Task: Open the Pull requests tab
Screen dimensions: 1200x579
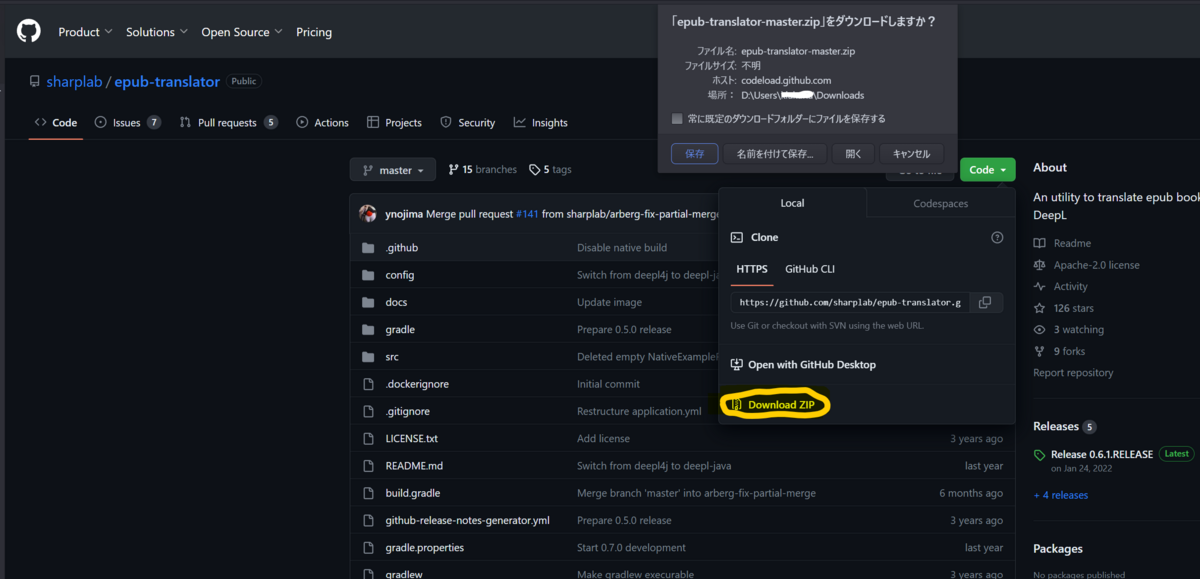Action: click(228, 123)
